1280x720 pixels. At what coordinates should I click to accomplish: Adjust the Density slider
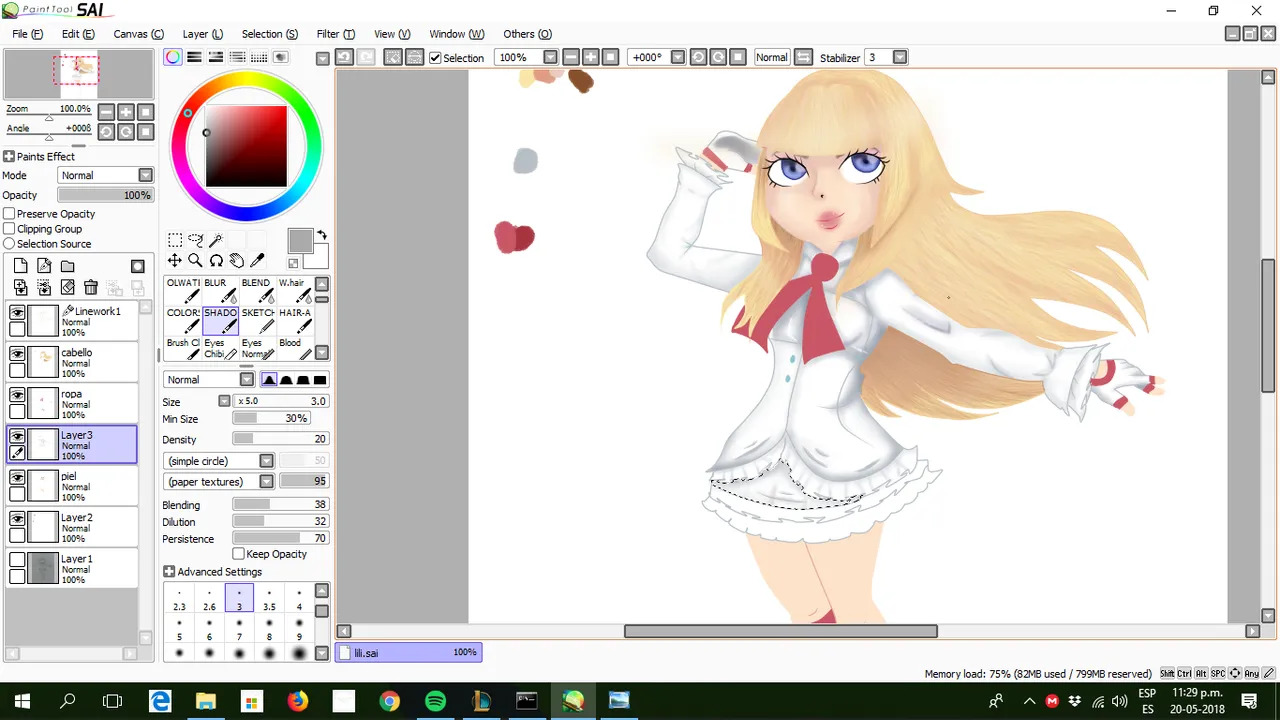pyautogui.click(x=280, y=439)
